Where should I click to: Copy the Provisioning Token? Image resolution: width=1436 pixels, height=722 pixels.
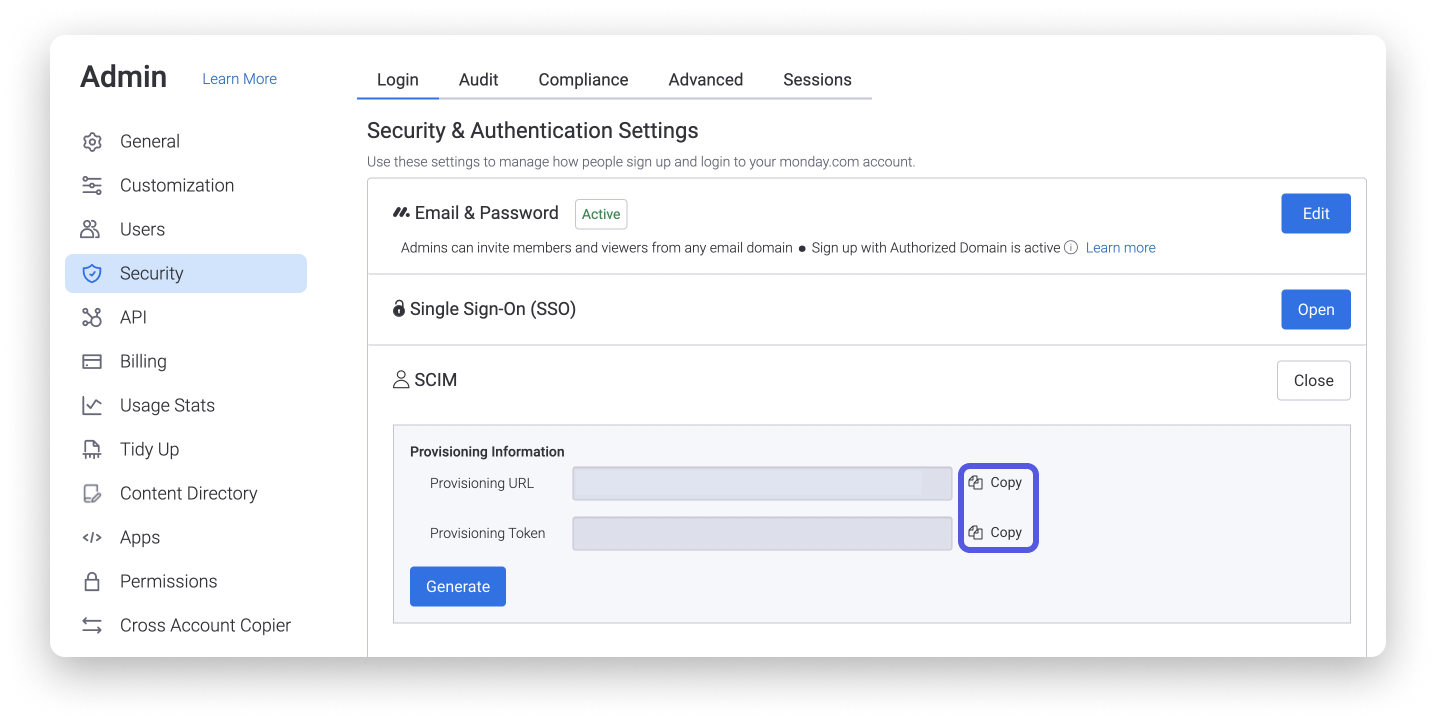click(997, 532)
